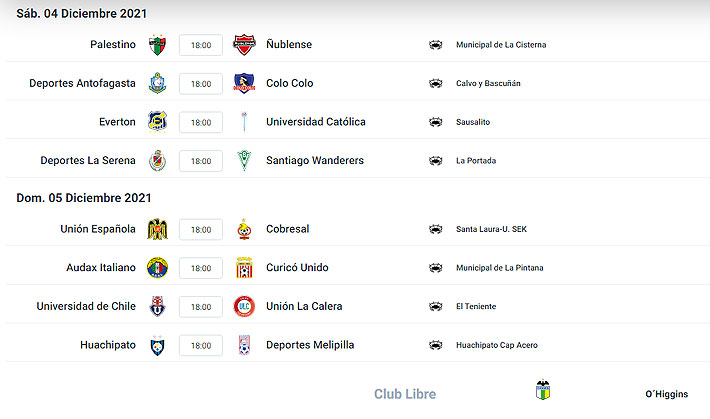Click the 18:00 time box for Palestino match
The image size is (710, 419).
pos(201,45)
